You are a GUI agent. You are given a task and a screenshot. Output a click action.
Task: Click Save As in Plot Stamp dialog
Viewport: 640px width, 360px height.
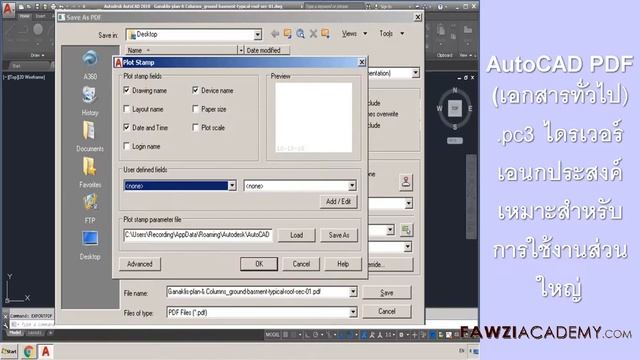[x=339, y=235]
